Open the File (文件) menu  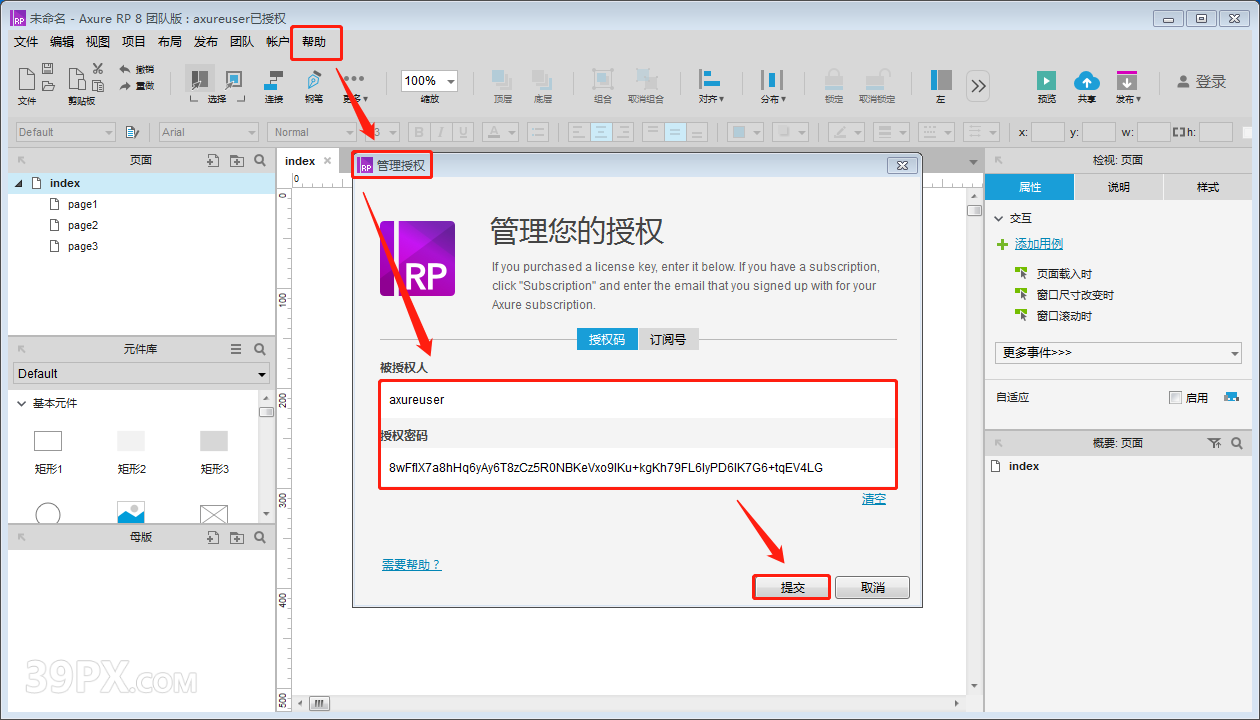click(26, 42)
